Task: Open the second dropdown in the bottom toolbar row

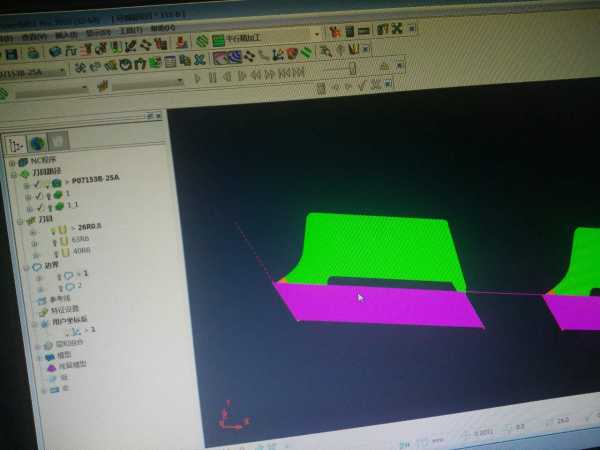Action: pos(179,81)
